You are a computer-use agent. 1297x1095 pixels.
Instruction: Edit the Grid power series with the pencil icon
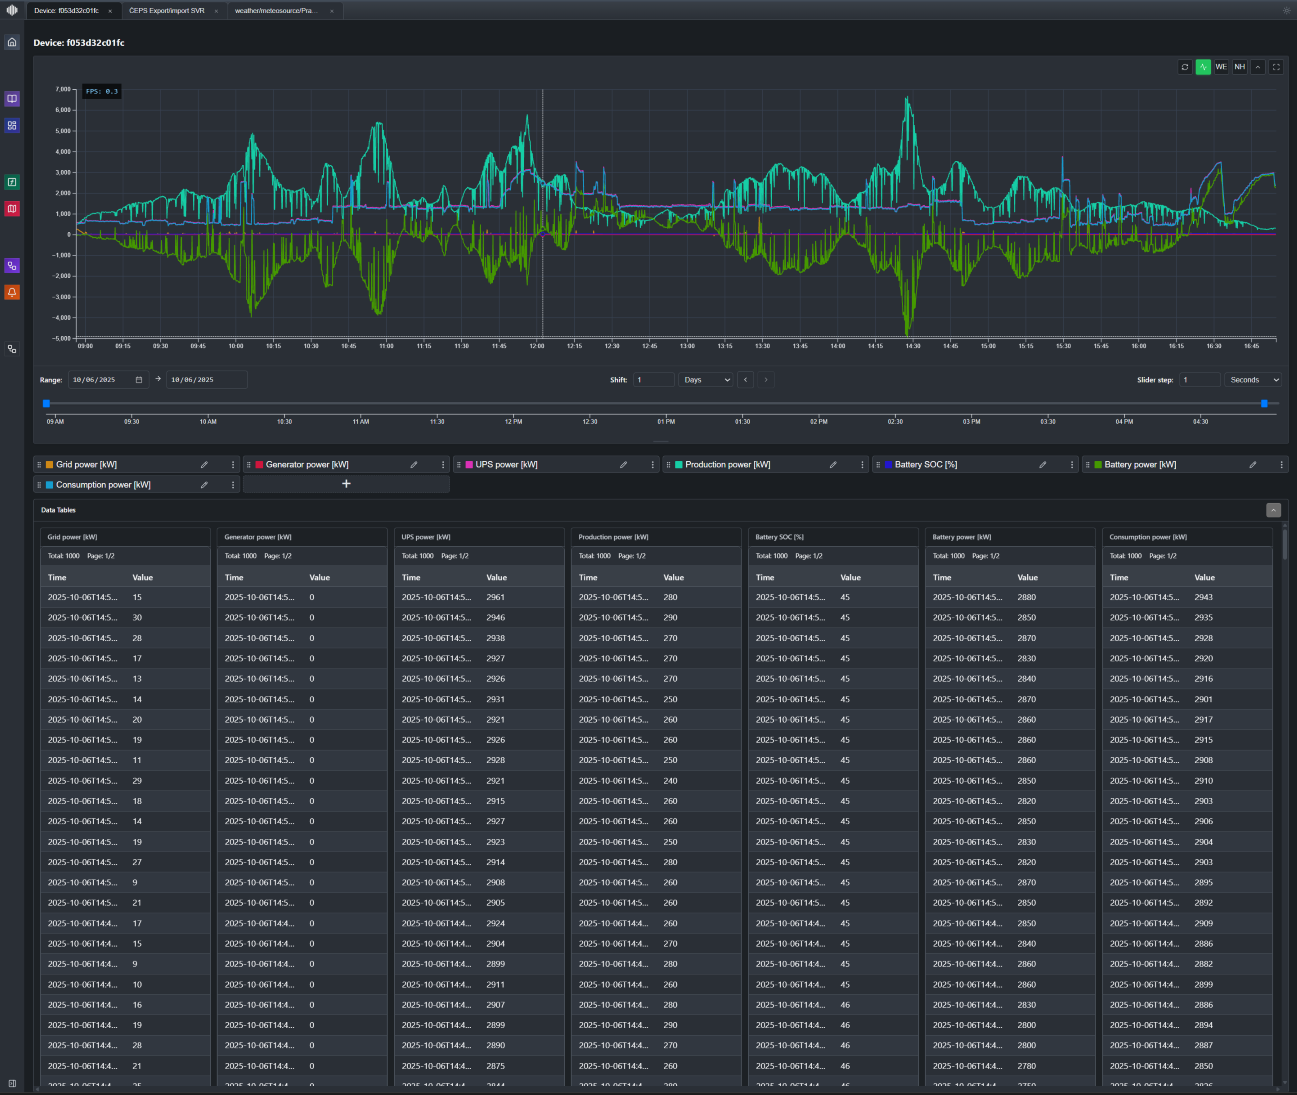(x=204, y=464)
